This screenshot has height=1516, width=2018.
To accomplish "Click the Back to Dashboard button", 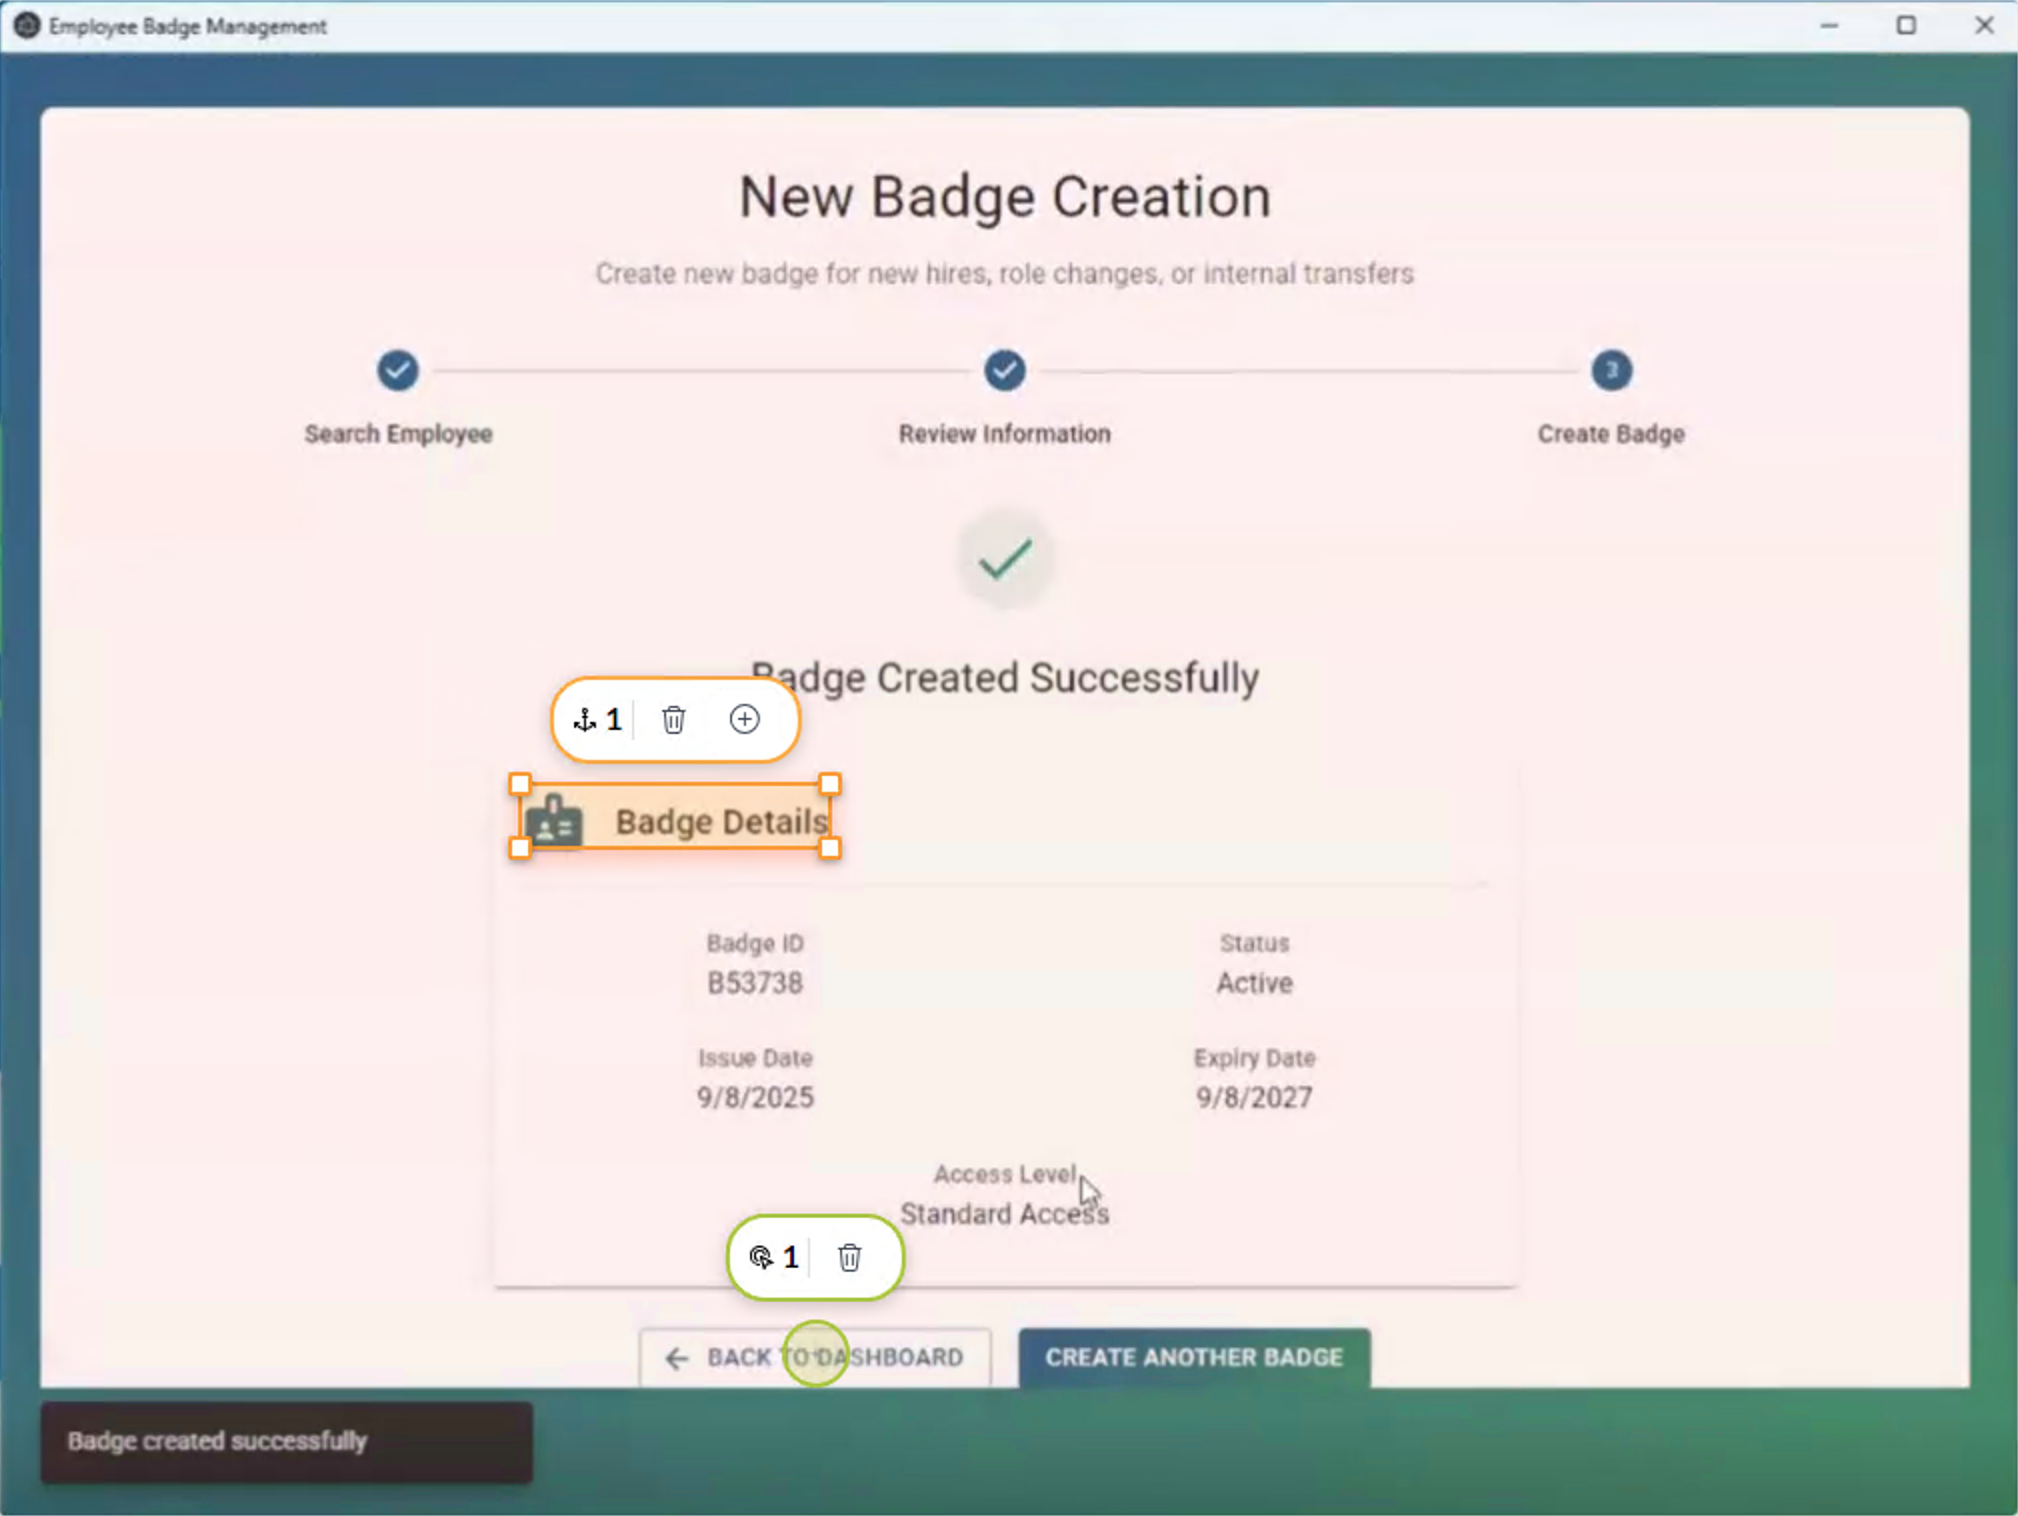I will (x=815, y=1357).
